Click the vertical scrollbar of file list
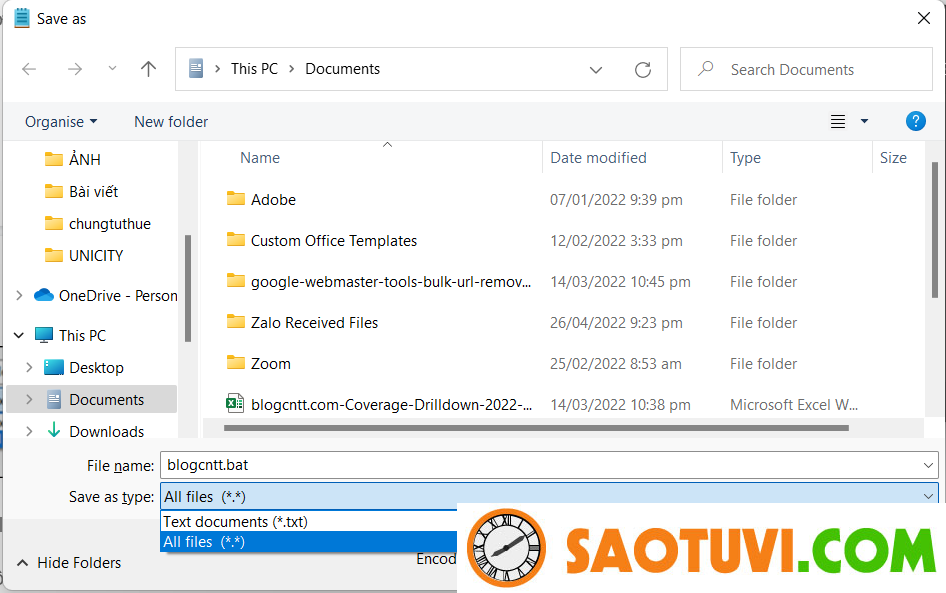This screenshot has width=946, height=593. click(935, 228)
